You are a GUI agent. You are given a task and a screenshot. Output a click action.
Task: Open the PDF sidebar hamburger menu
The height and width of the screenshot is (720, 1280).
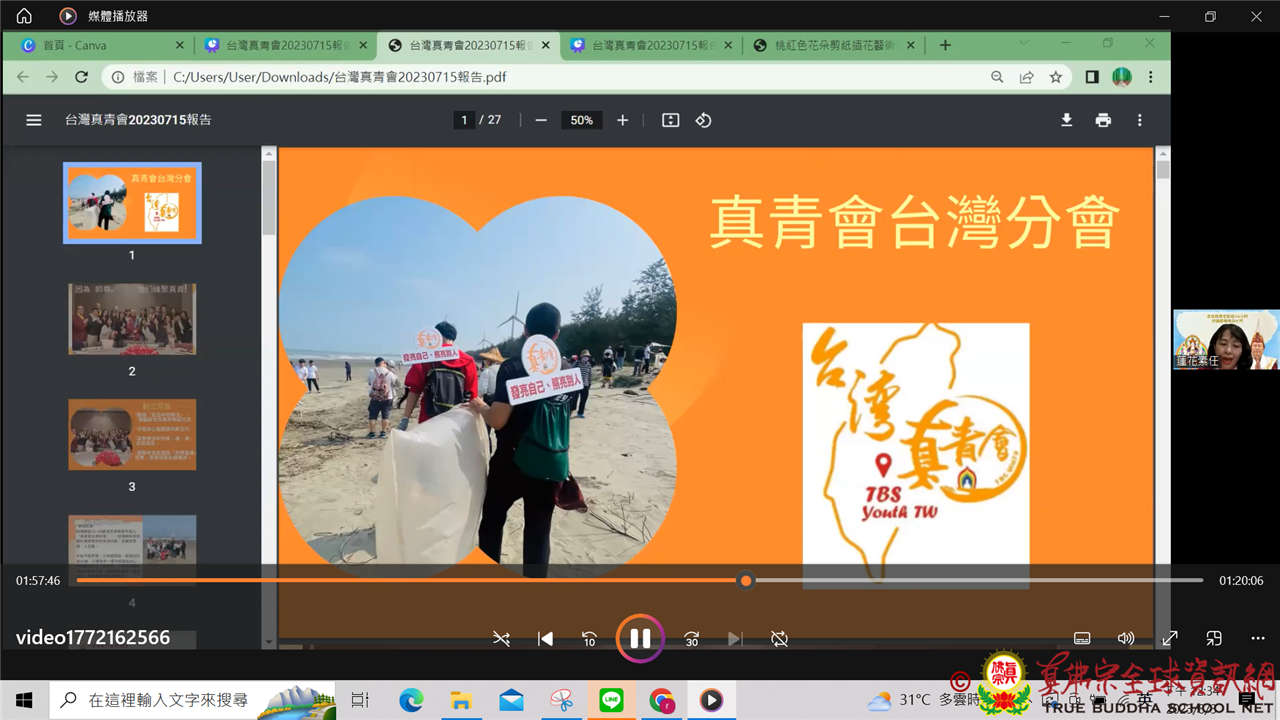pos(34,120)
